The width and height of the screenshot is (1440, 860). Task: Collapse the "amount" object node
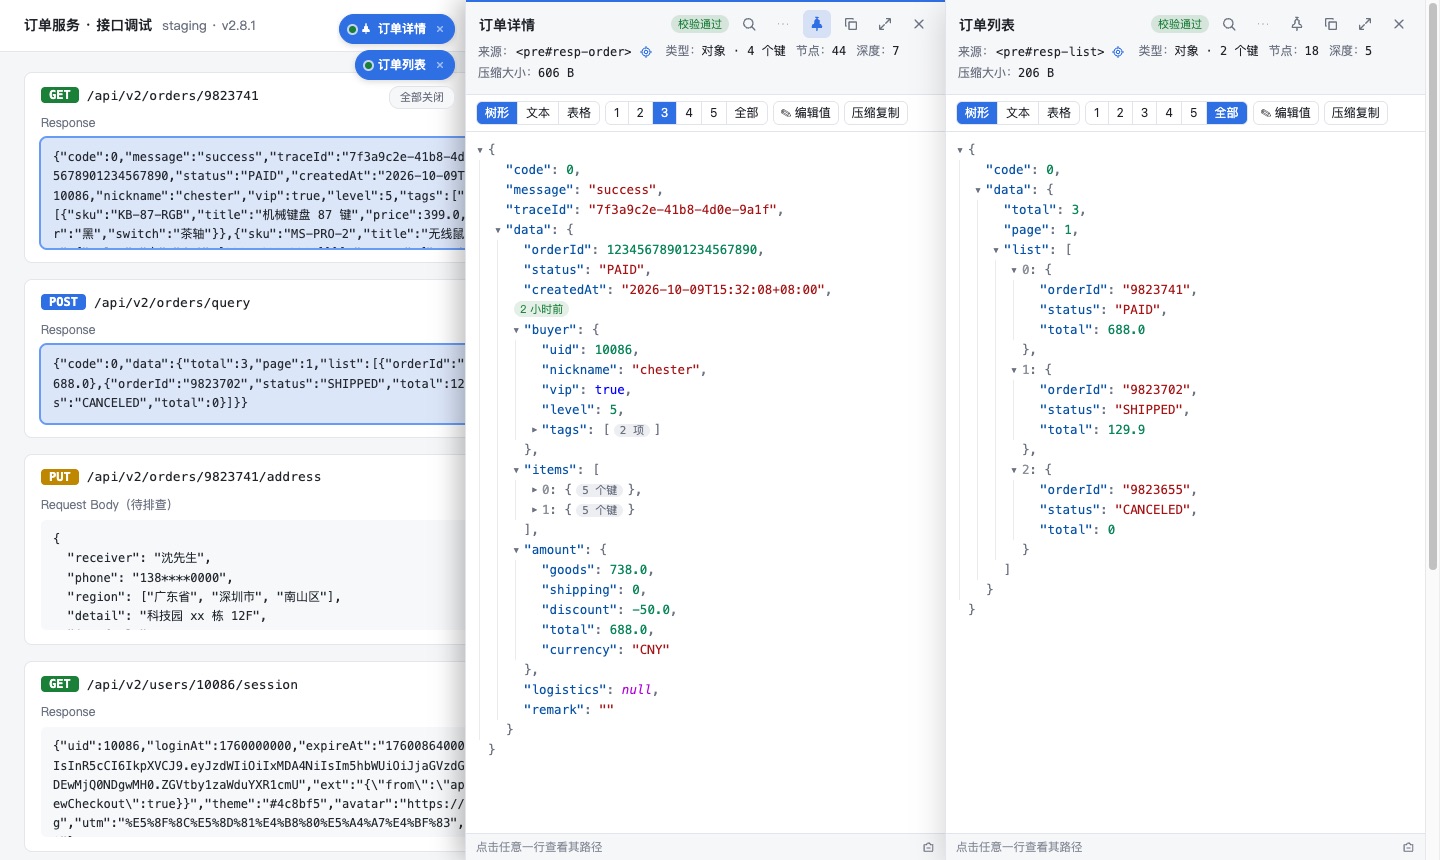point(517,550)
